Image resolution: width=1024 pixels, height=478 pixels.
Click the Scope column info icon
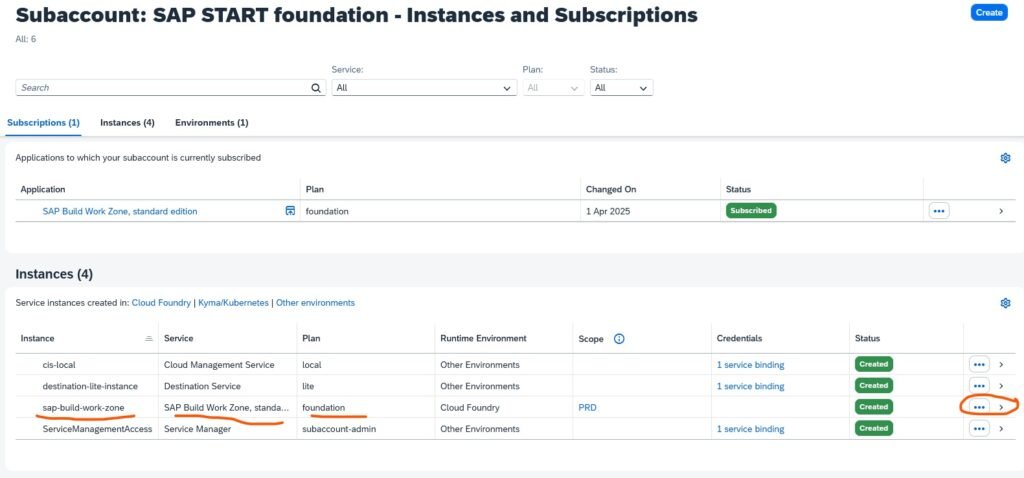[619, 339]
